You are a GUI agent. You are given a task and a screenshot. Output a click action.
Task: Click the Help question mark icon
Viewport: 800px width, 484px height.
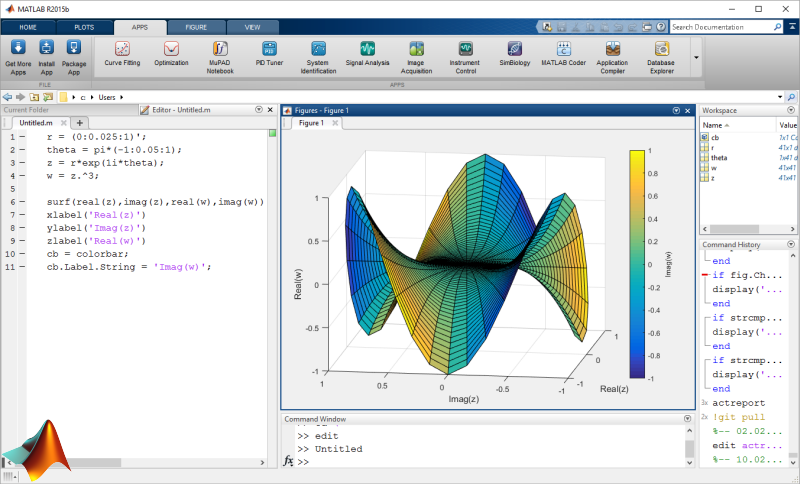tap(661, 27)
